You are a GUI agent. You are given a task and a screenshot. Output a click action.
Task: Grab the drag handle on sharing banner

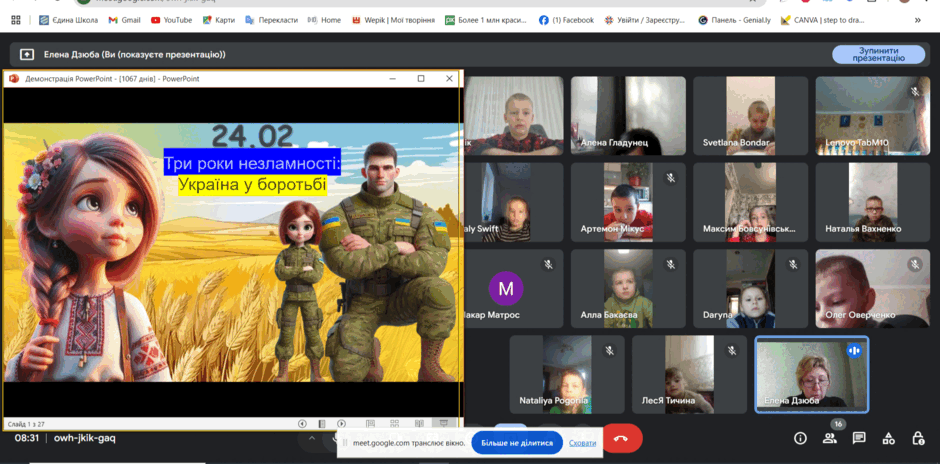tap(345, 443)
